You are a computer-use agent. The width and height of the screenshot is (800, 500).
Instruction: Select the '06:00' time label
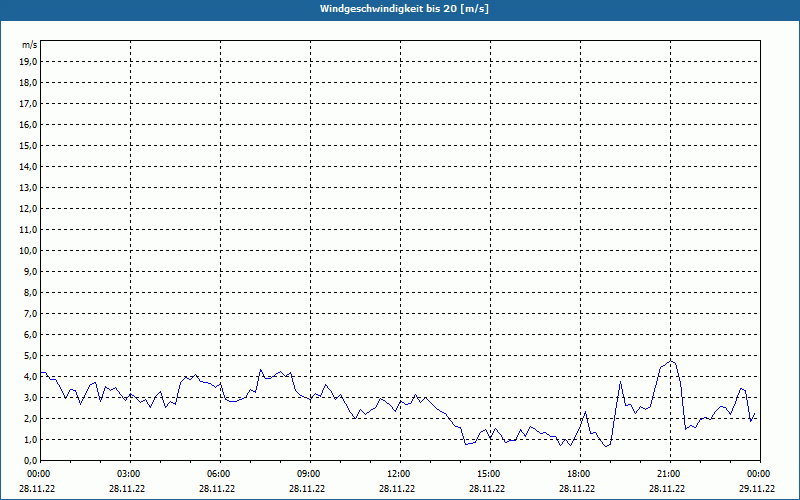pyautogui.click(x=220, y=474)
